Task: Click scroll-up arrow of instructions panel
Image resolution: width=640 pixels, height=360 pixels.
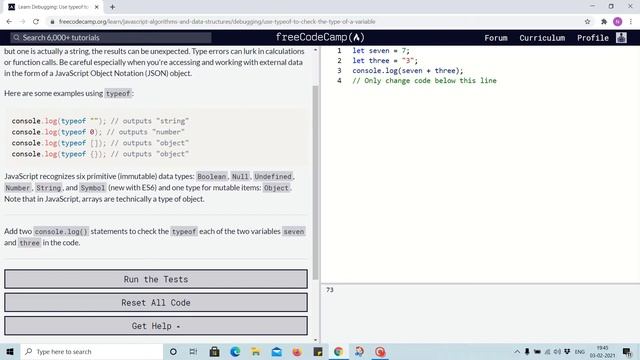Action: click(315, 50)
